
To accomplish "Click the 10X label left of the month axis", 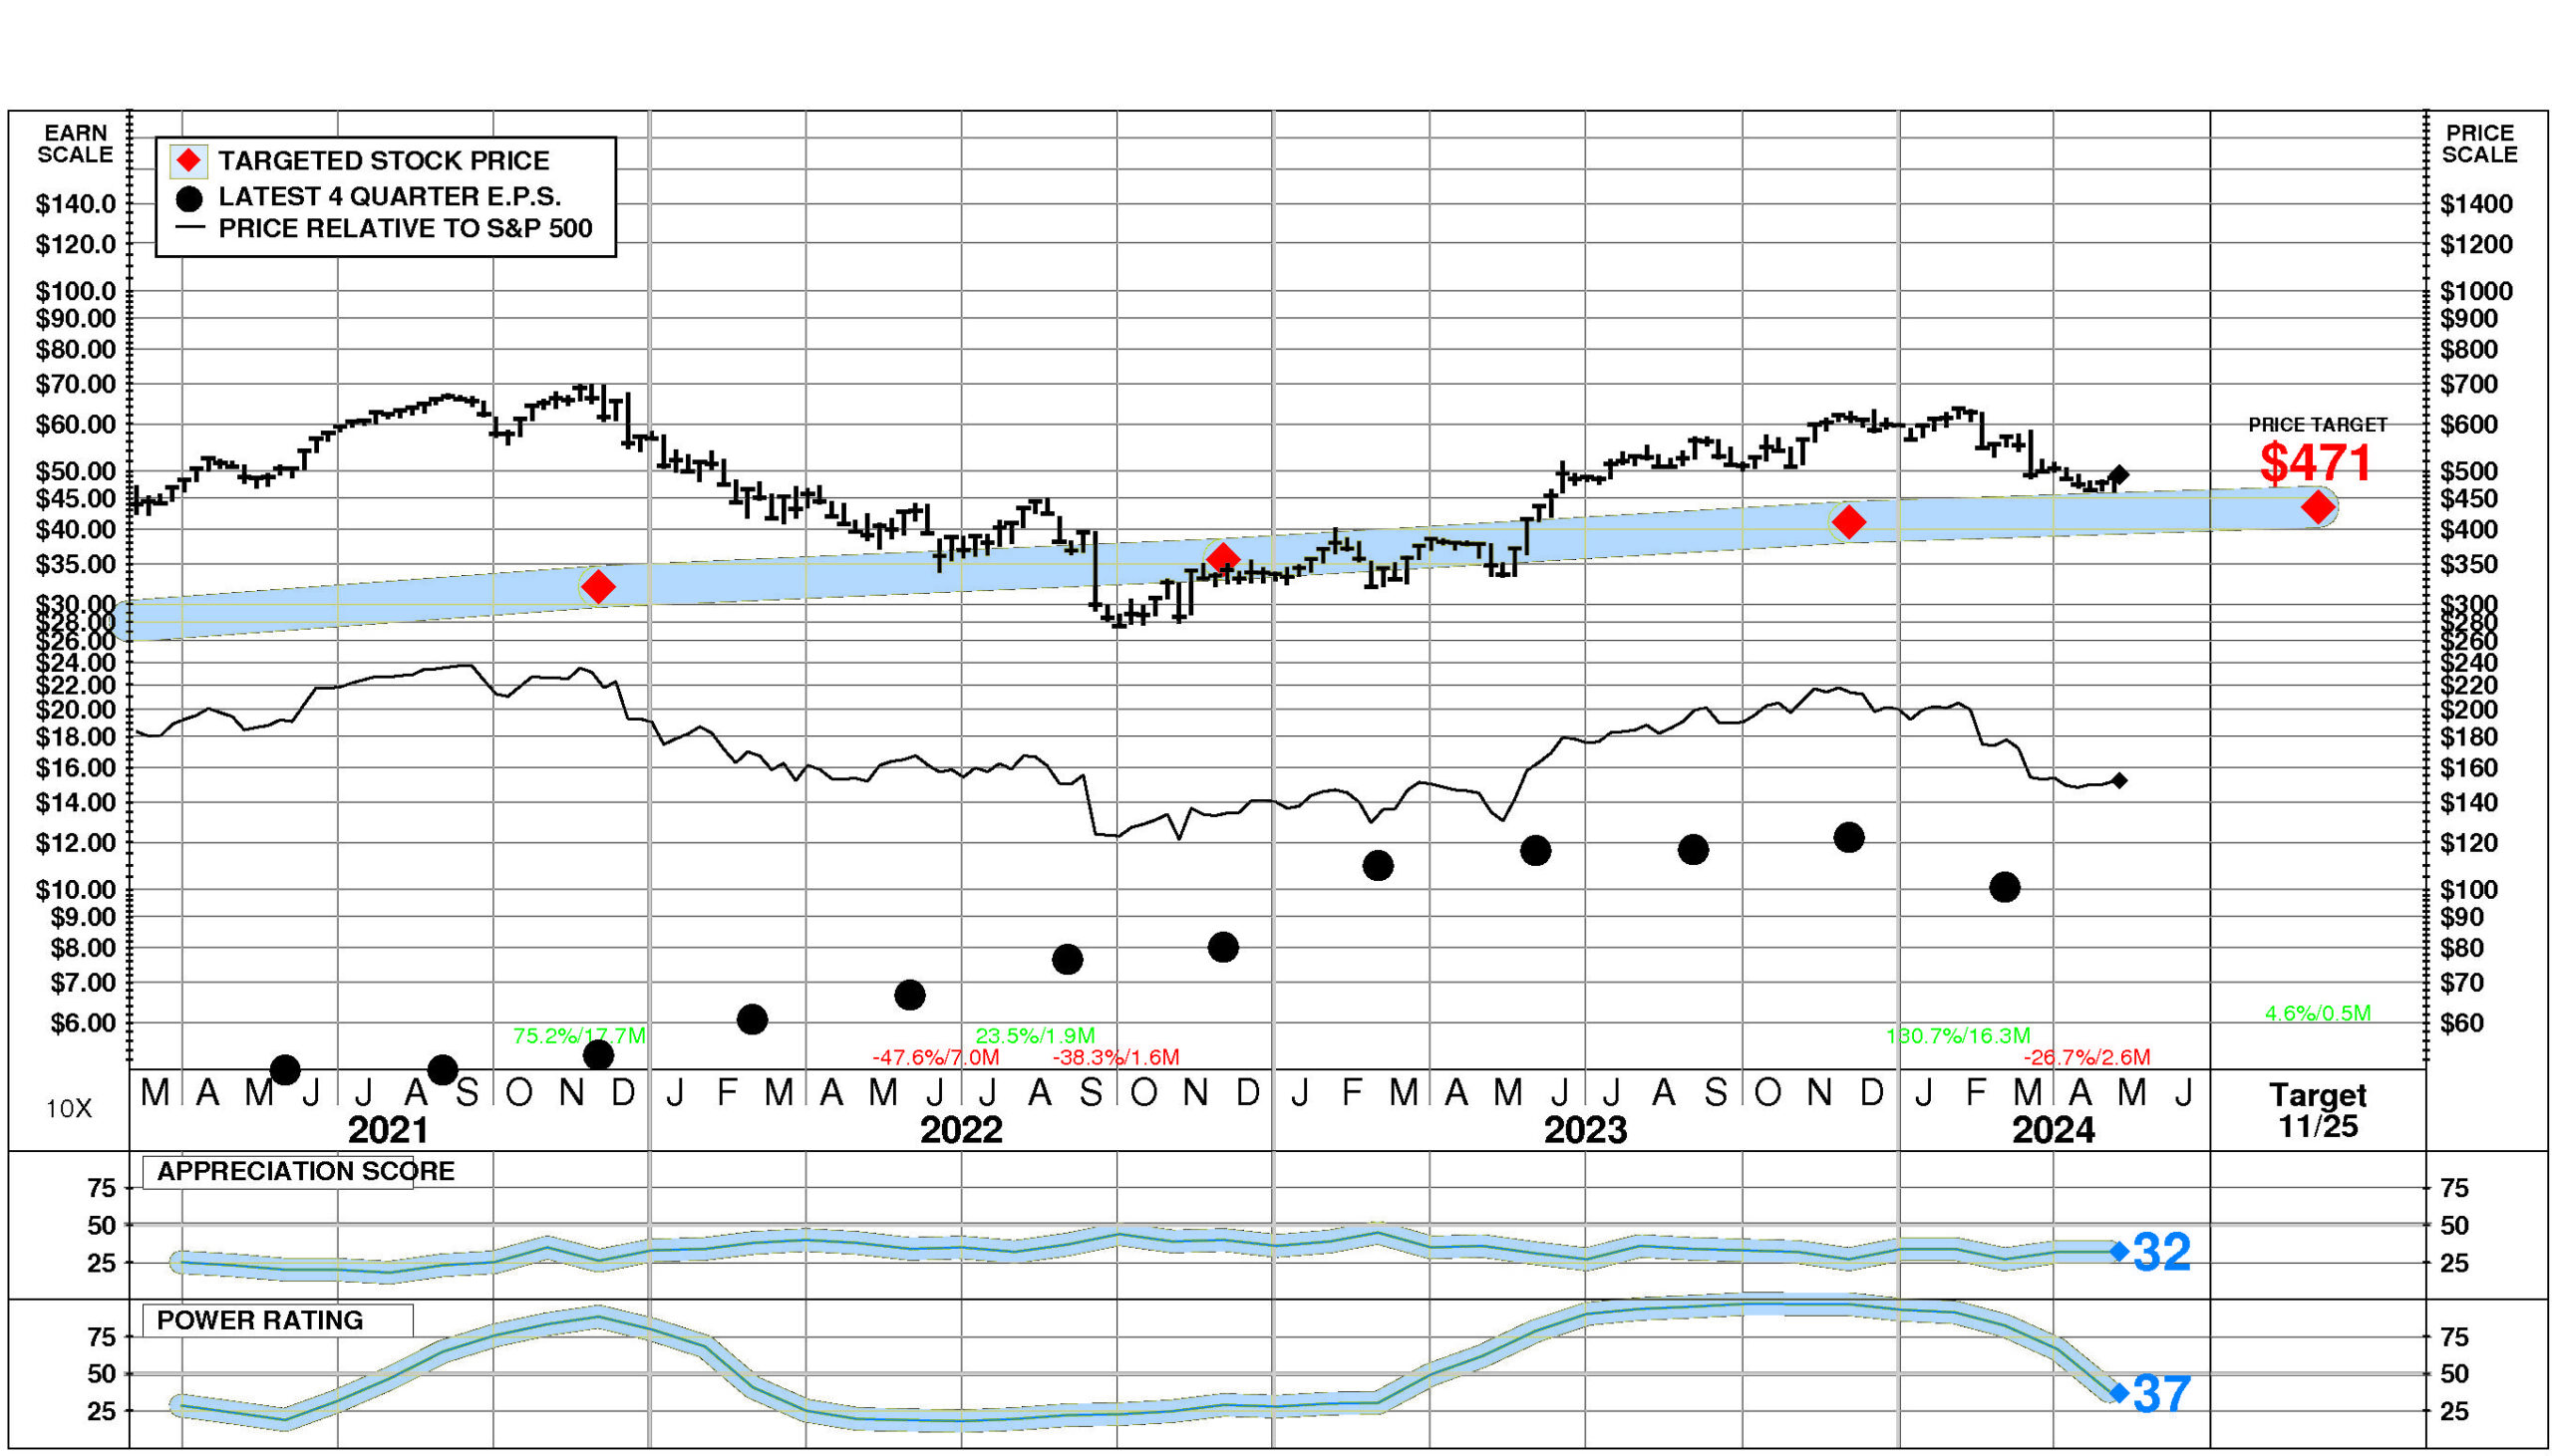I will (69, 1108).
